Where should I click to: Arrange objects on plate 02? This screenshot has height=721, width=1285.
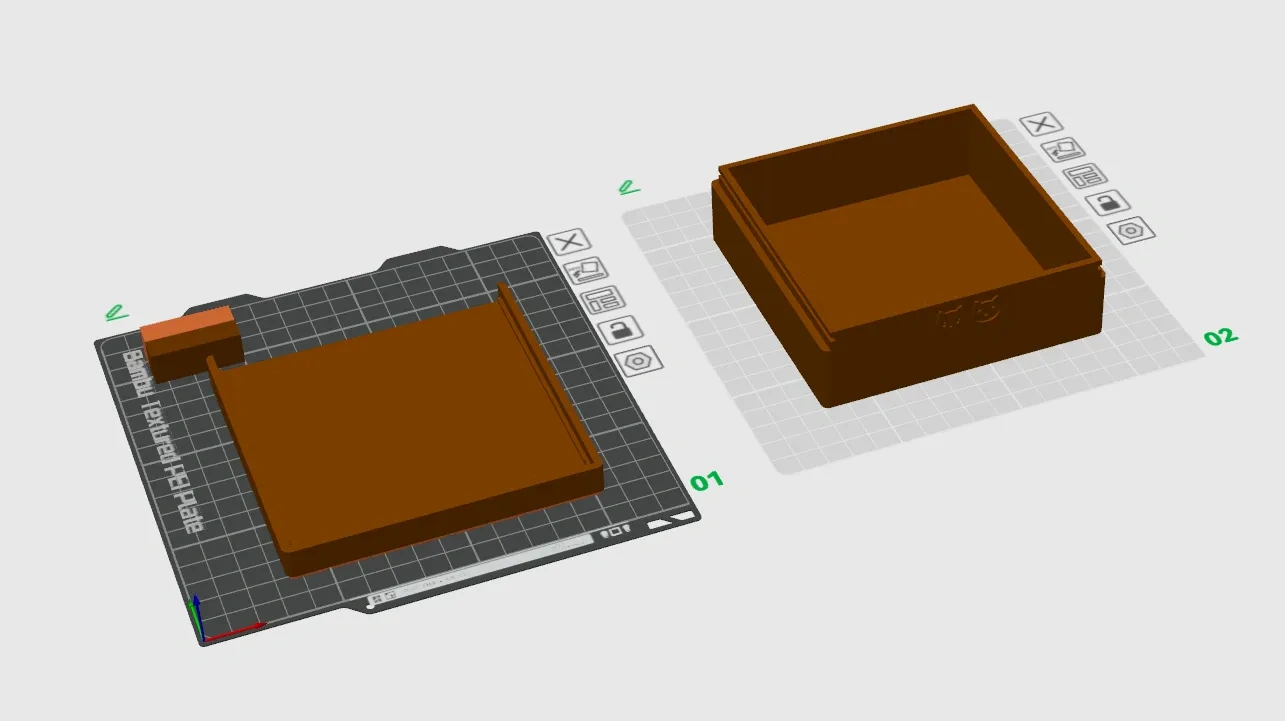[x=1086, y=177]
